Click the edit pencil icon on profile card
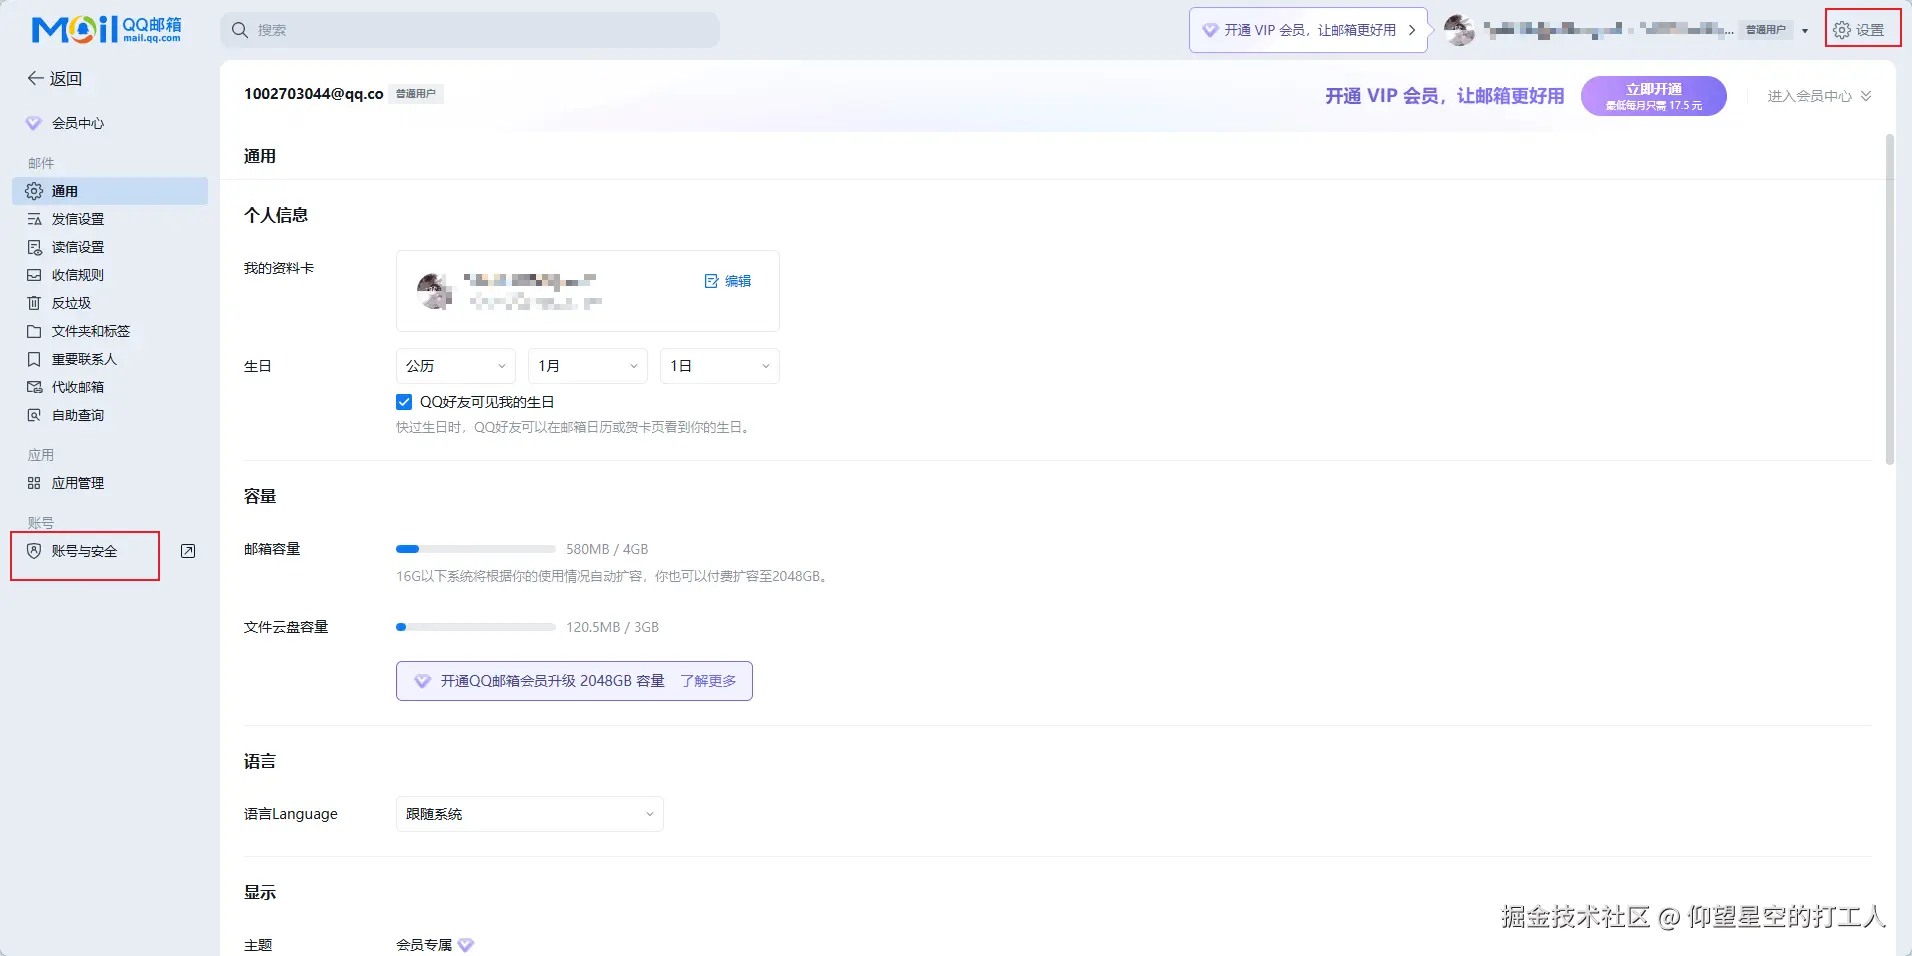The width and height of the screenshot is (1912, 956). coord(712,281)
